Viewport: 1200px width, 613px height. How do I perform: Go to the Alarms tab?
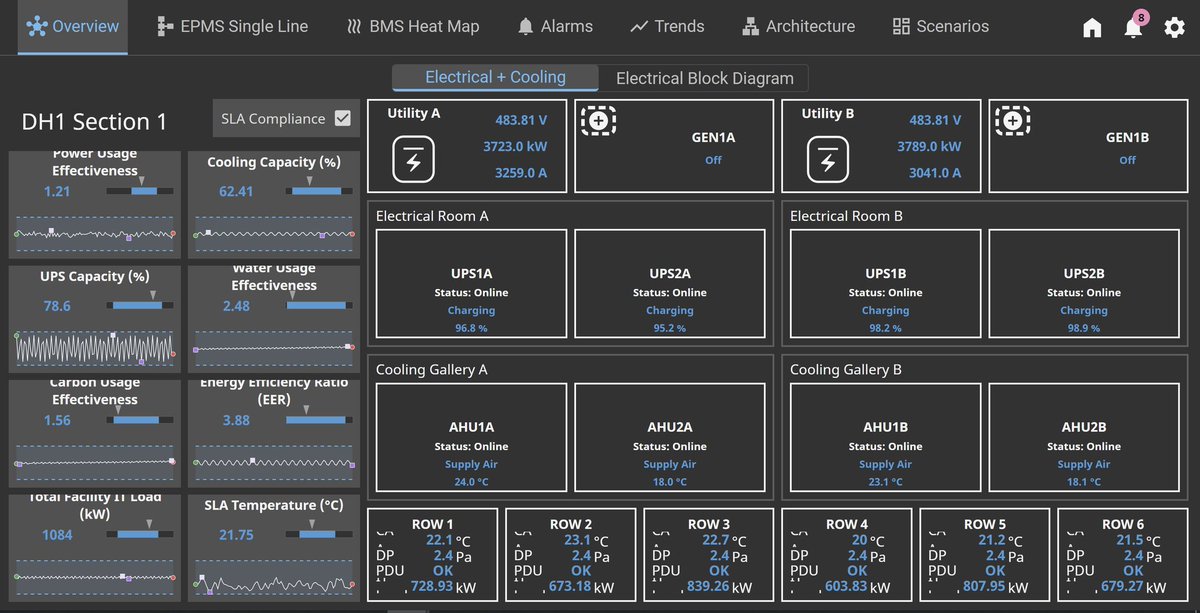555,27
